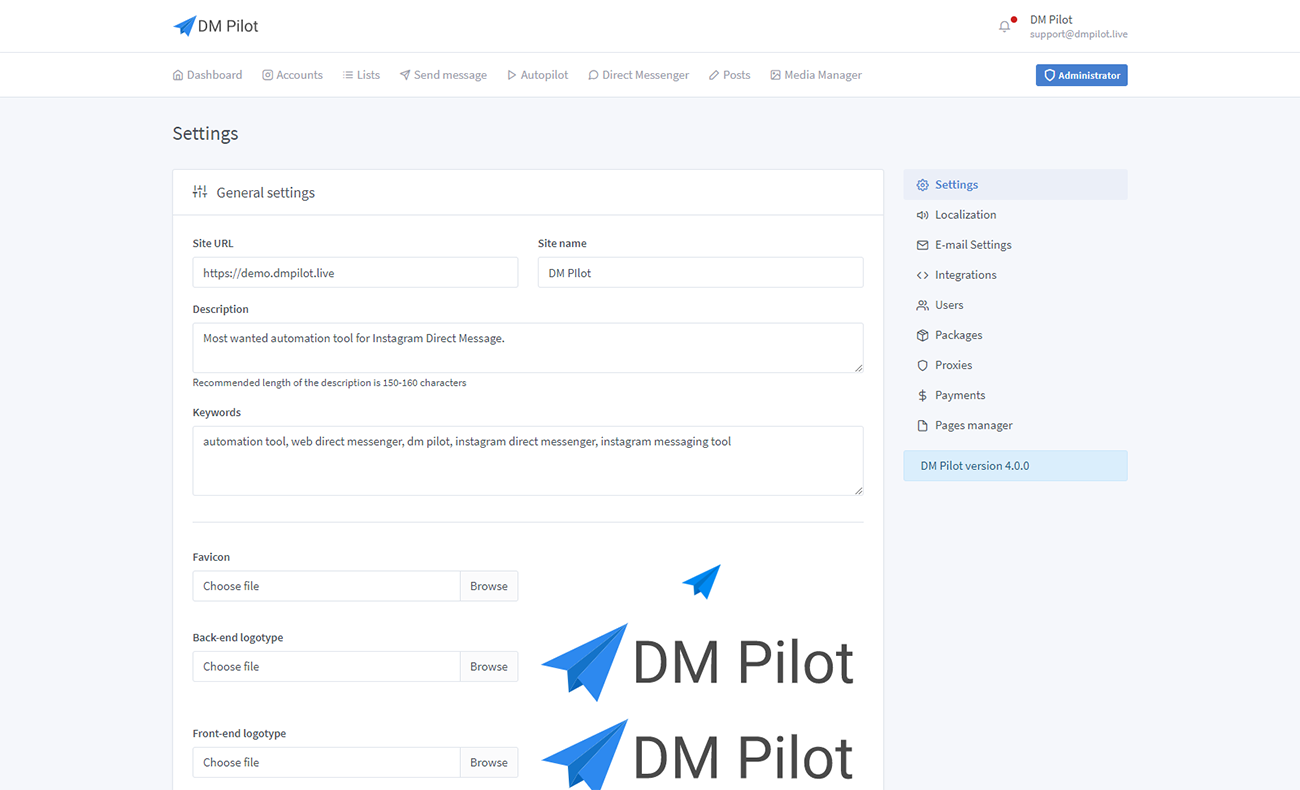Open the Dashboard menu item
Viewport: 1300px width, 790px height.
coord(207,75)
